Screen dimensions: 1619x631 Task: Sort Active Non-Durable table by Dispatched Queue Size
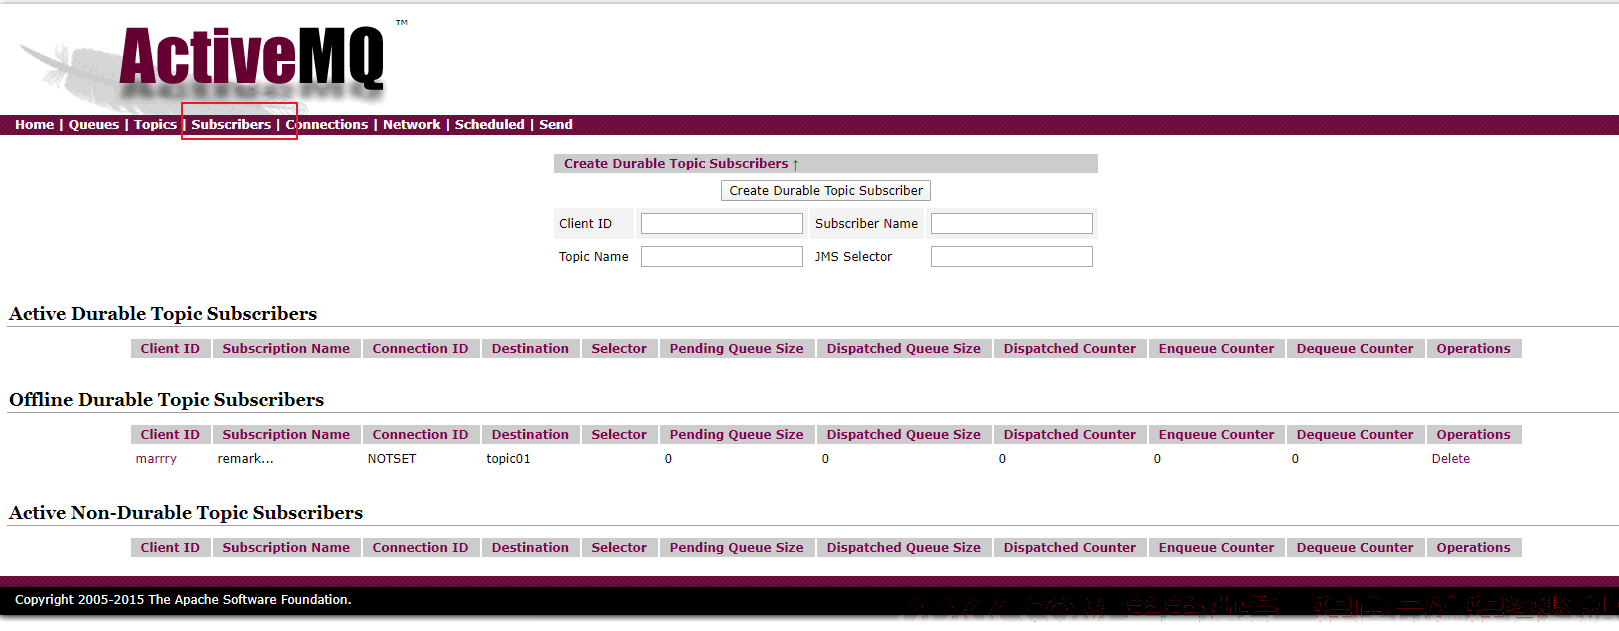[x=903, y=548]
